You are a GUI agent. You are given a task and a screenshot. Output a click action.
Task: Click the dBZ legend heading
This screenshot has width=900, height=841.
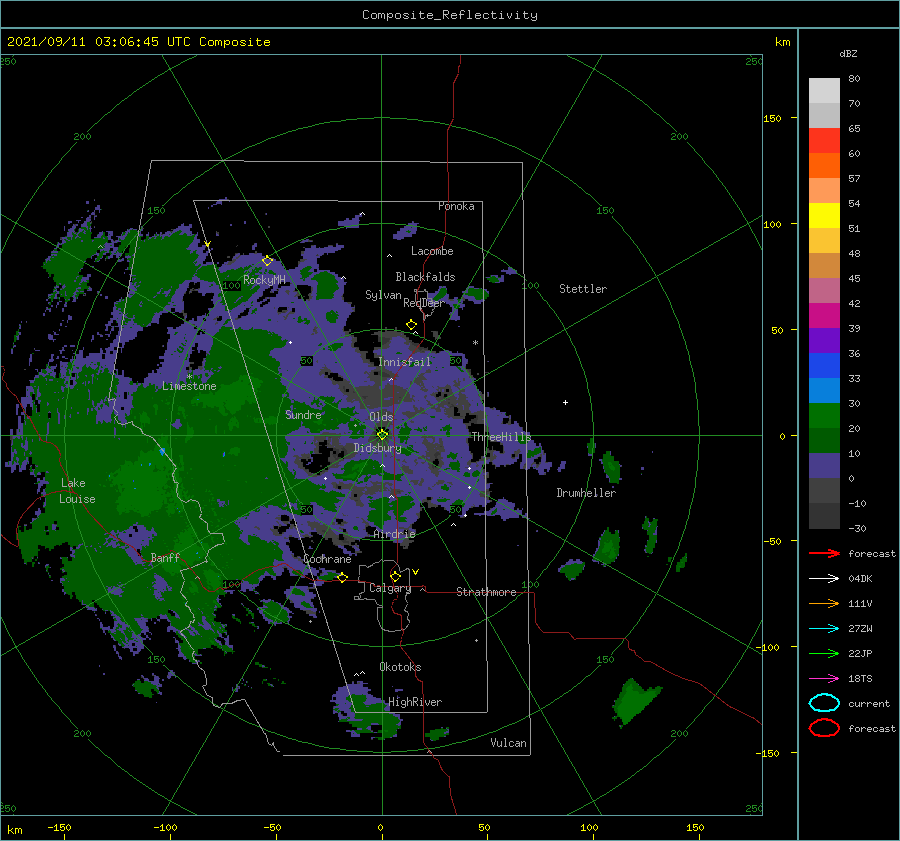848,53
